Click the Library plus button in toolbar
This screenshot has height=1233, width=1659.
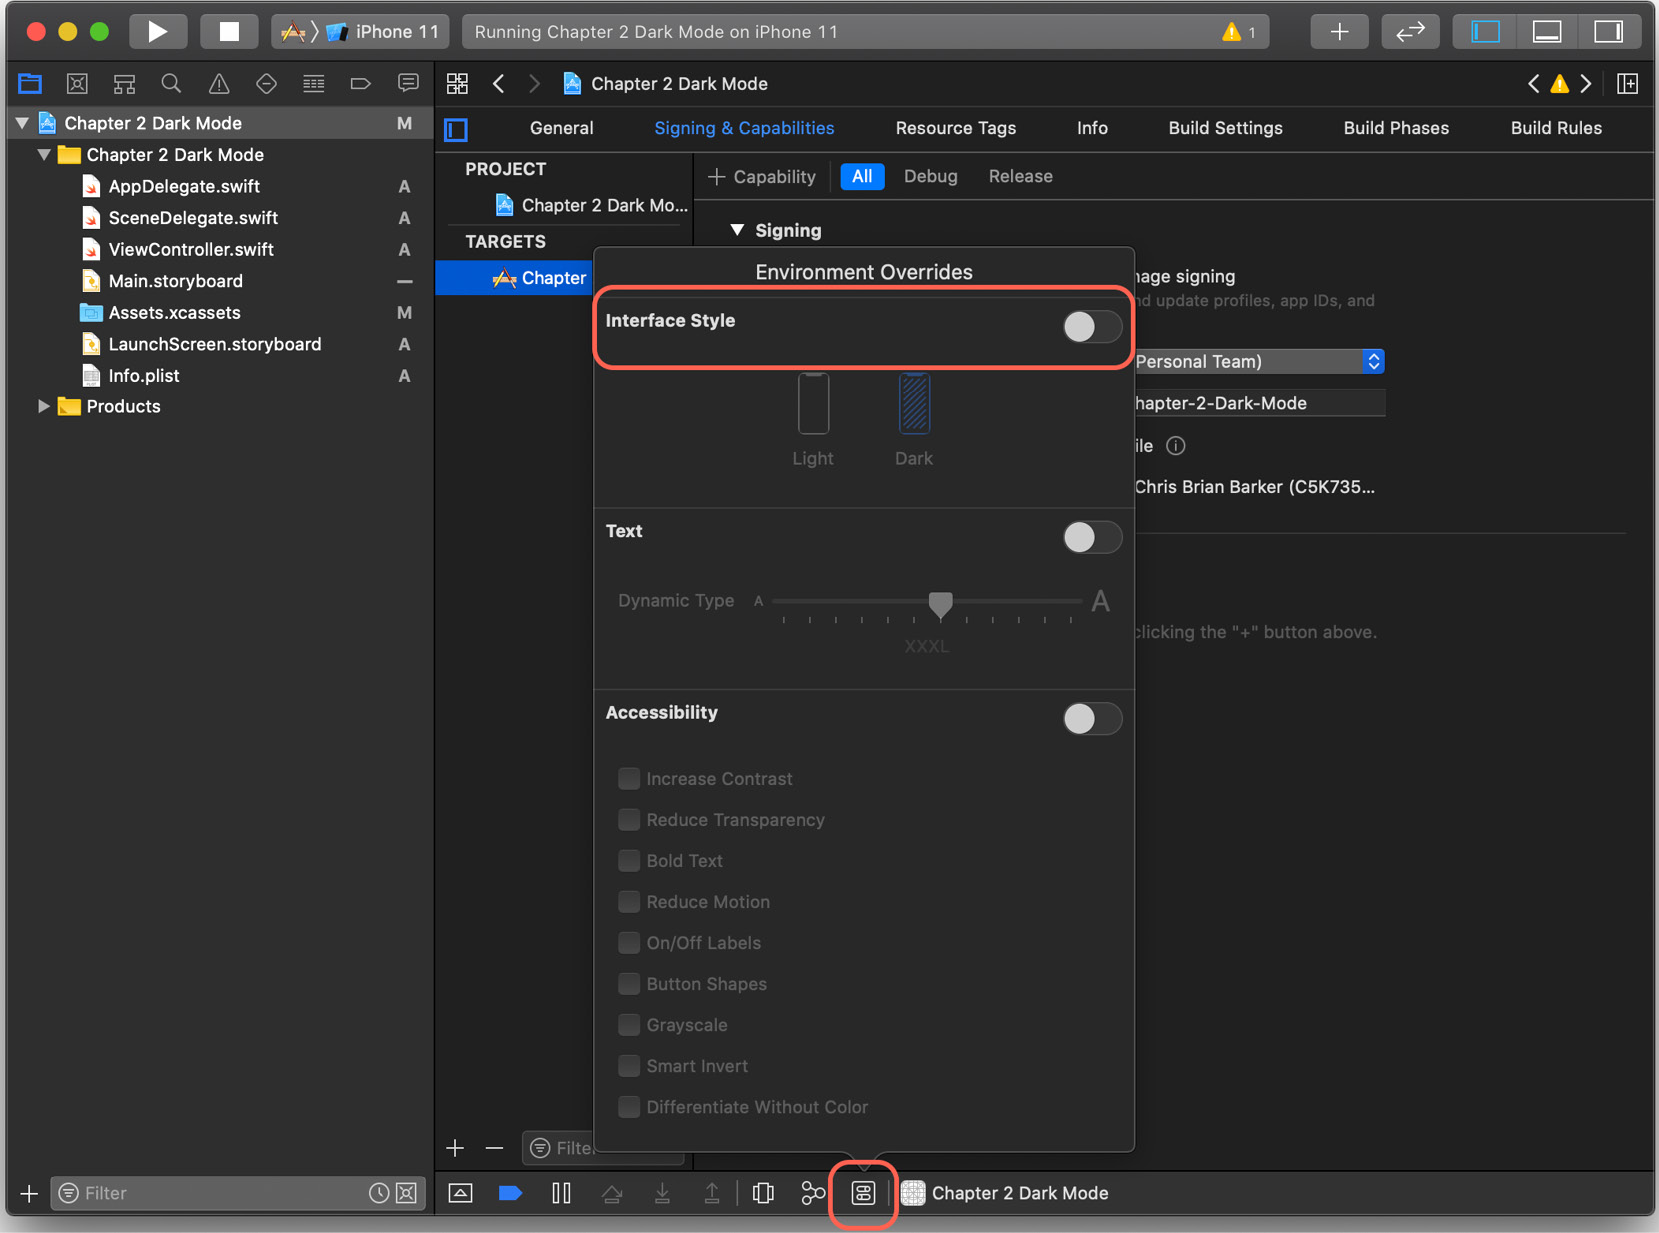(x=1339, y=32)
